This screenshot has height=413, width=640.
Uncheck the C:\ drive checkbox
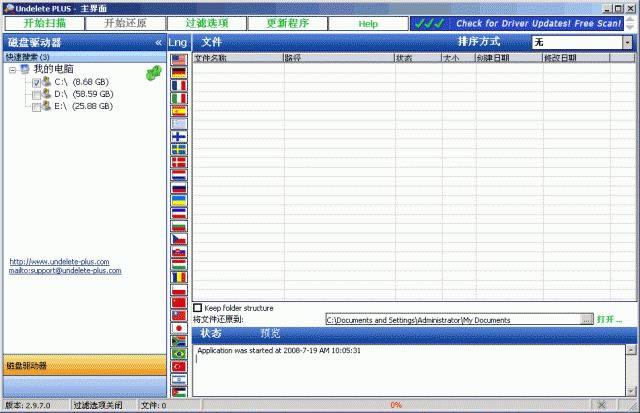tap(36, 83)
